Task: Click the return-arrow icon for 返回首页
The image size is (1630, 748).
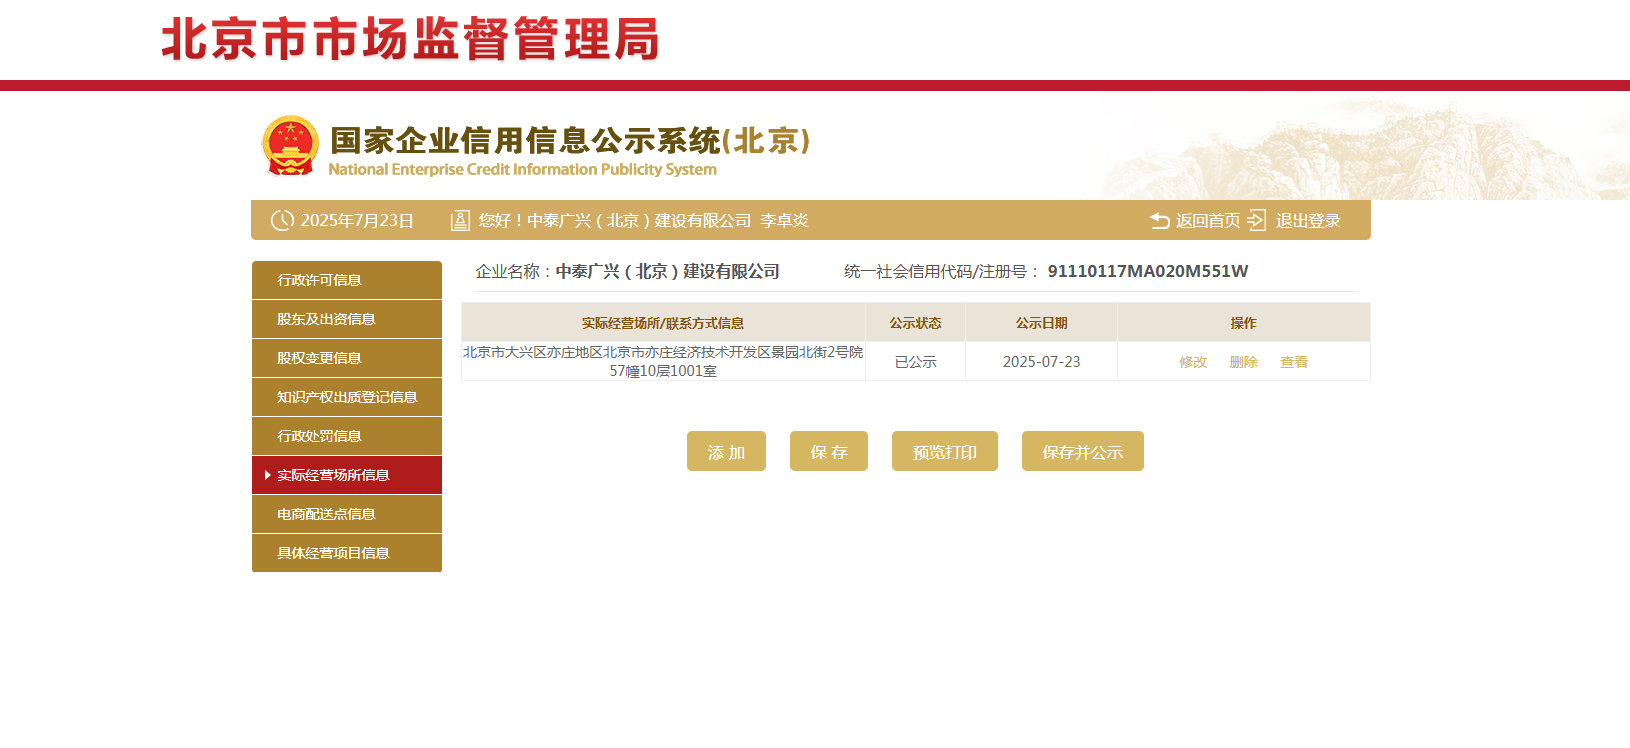Action: point(1160,221)
